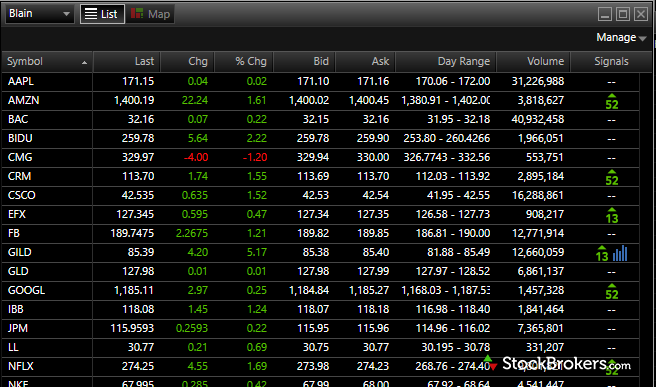The image size is (656, 387).
Task: Open the Blain watchlist dropdown
Action: pos(39,14)
